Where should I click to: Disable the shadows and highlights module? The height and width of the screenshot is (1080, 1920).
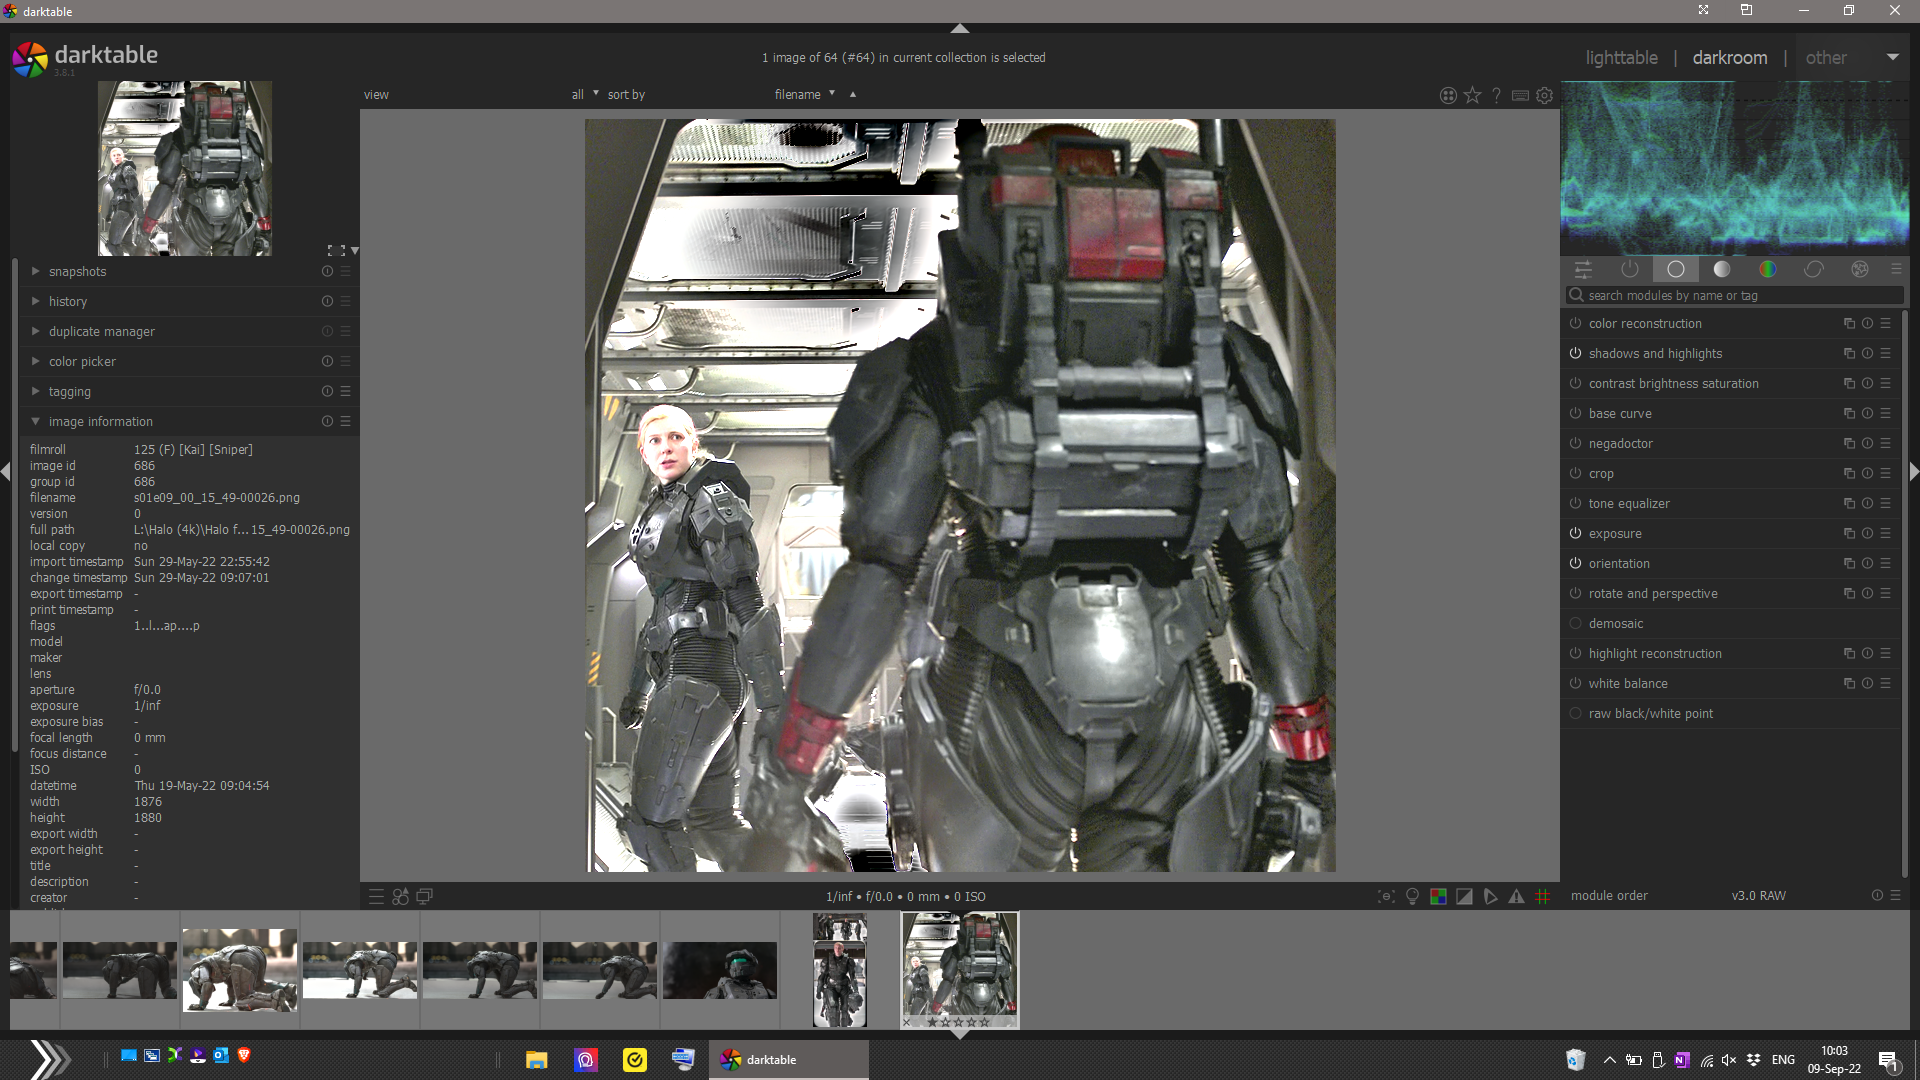pyautogui.click(x=1575, y=354)
